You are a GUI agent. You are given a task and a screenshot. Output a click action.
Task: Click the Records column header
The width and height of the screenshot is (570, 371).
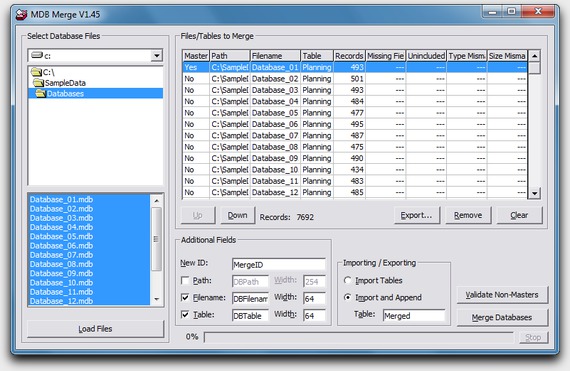tap(349, 56)
